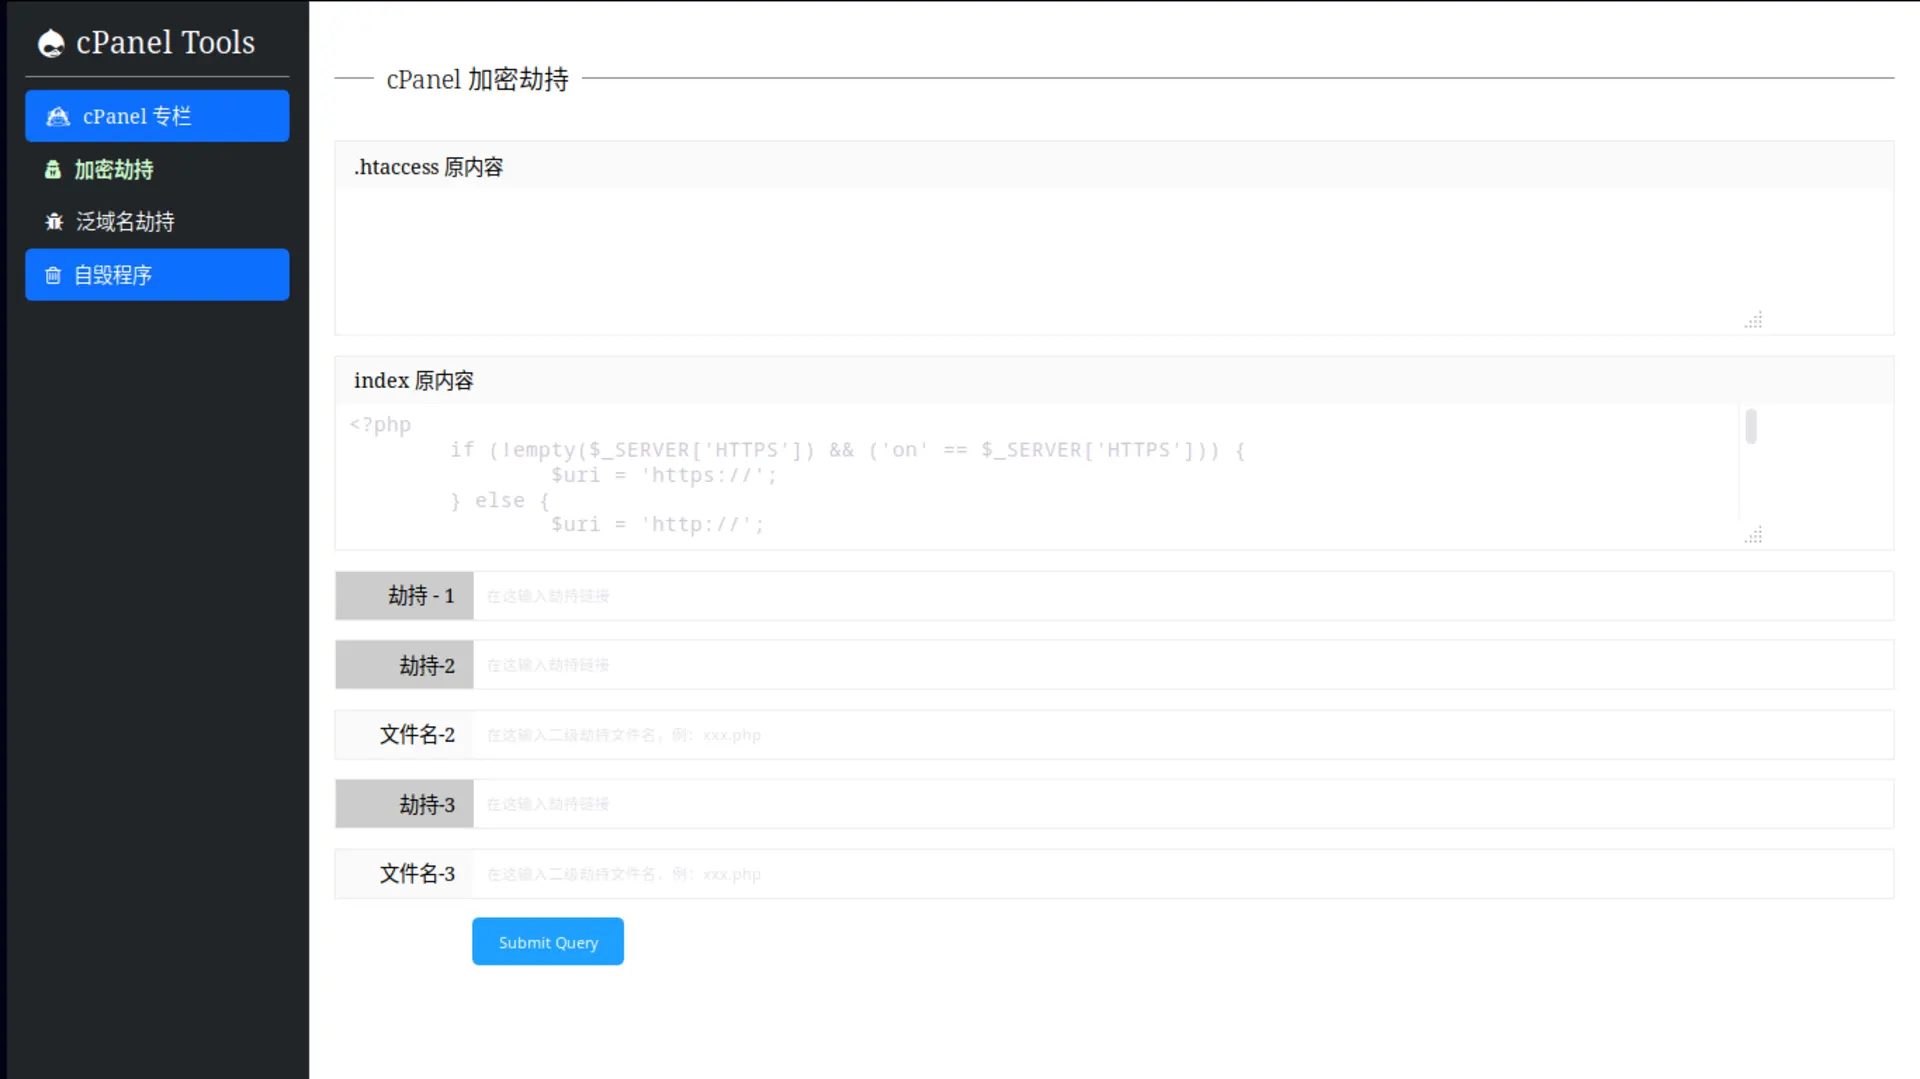Image resolution: width=1920 pixels, height=1079 pixels.
Task: Open the 泛域名劫持 sidebar entry
Action: coord(124,221)
